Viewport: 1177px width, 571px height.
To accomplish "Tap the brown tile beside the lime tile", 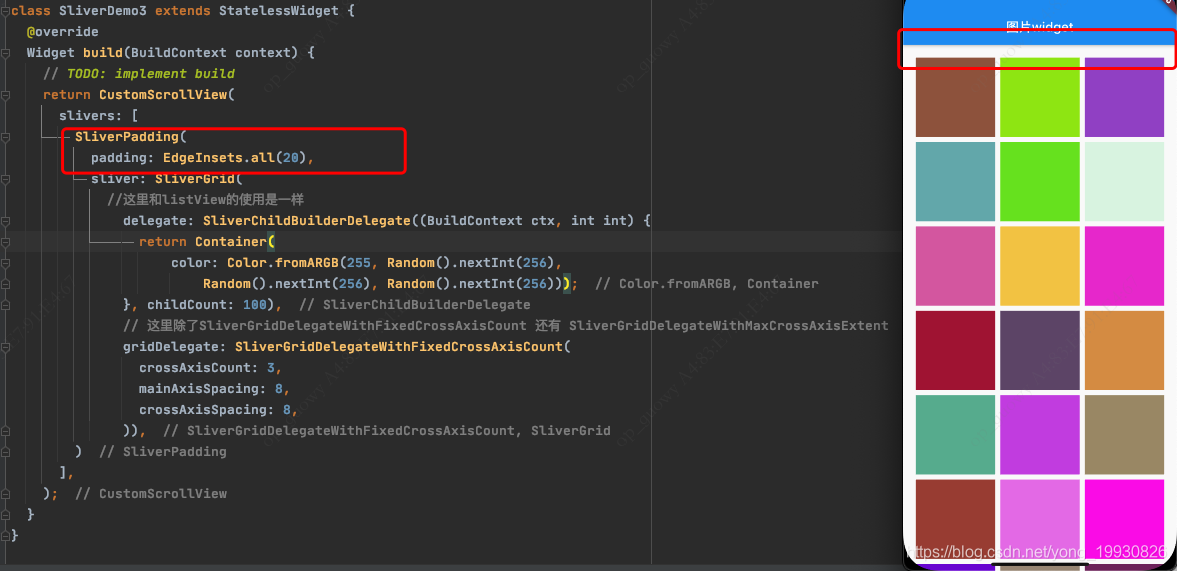I will point(955,97).
